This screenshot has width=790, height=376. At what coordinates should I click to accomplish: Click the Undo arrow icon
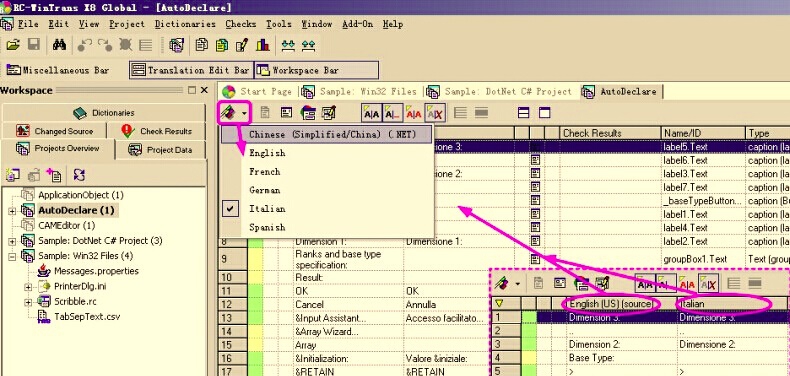[84, 45]
